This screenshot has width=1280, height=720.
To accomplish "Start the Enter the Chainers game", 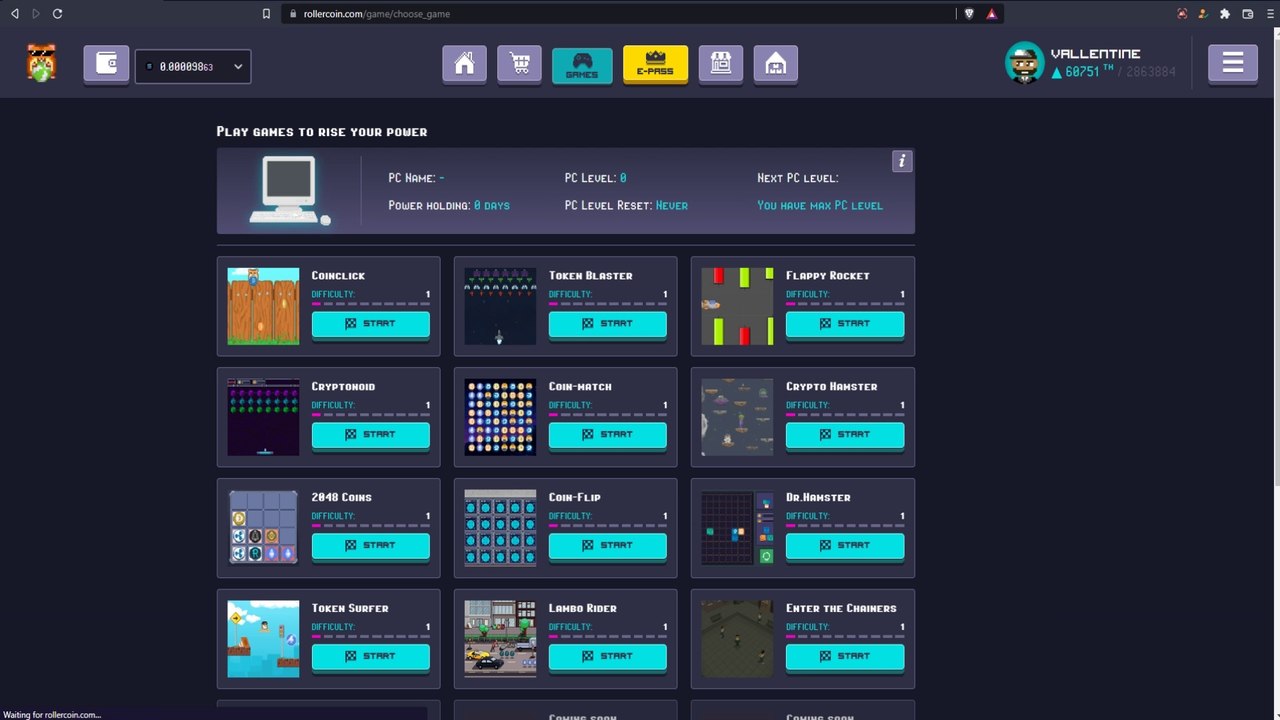I will [x=845, y=657].
